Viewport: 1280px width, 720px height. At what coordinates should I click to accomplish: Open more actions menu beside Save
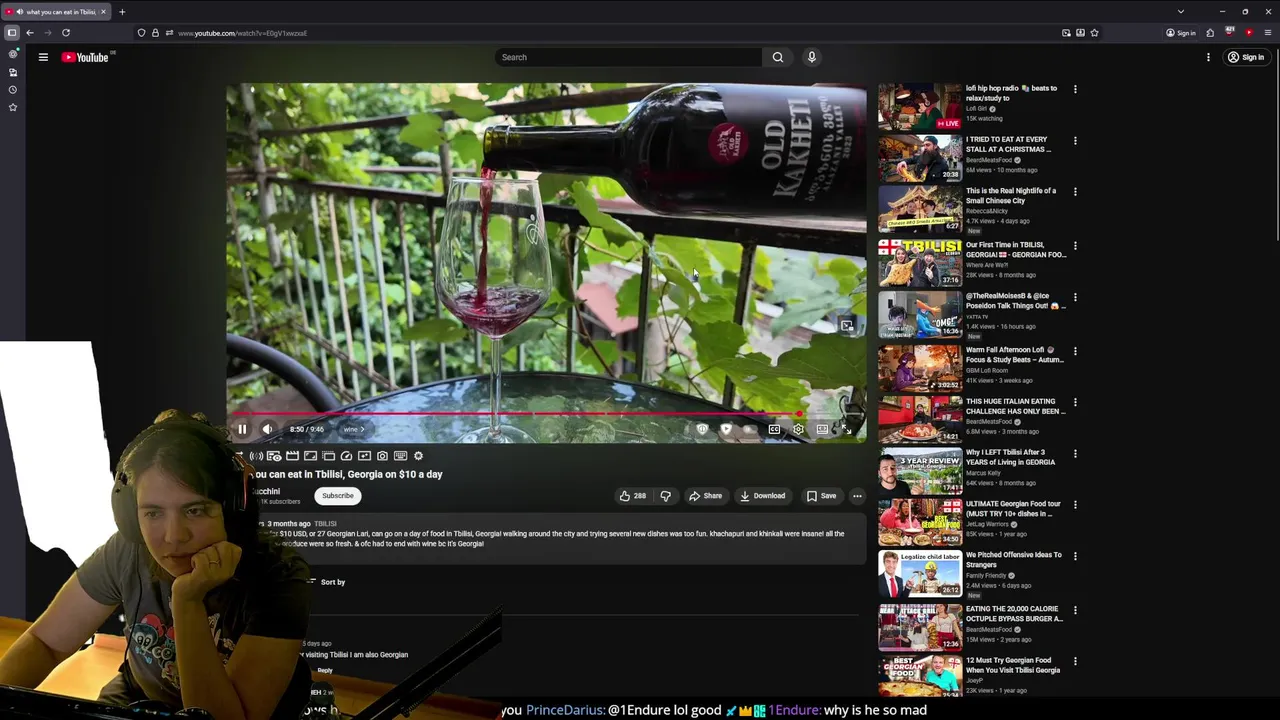click(x=857, y=496)
